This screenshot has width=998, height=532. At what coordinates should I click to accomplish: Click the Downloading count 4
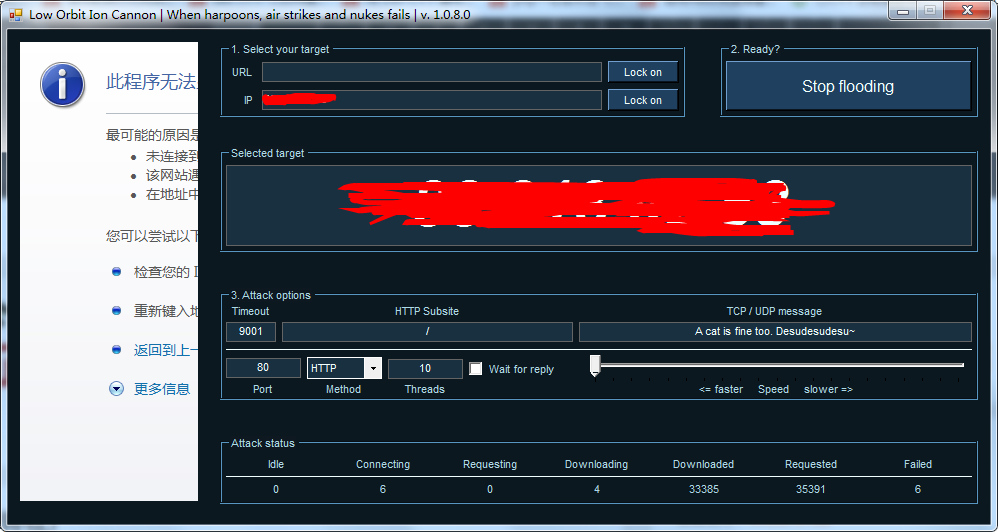click(x=596, y=489)
